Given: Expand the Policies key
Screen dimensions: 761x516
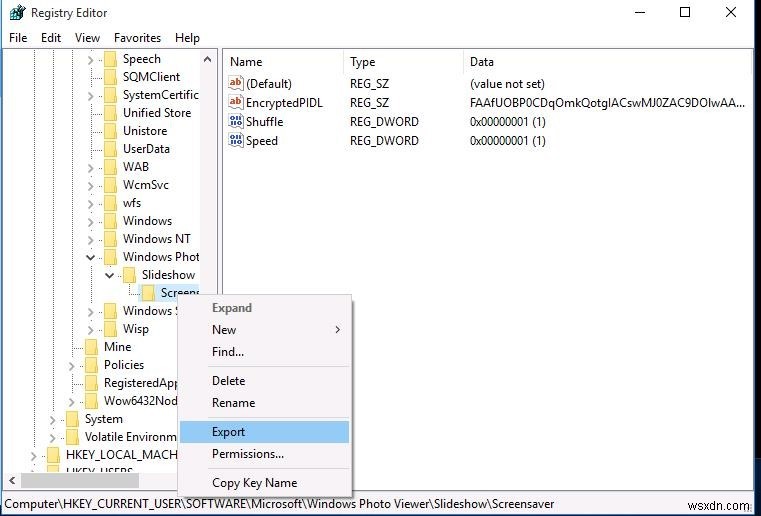Looking at the screenshot, I should coord(72,366).
